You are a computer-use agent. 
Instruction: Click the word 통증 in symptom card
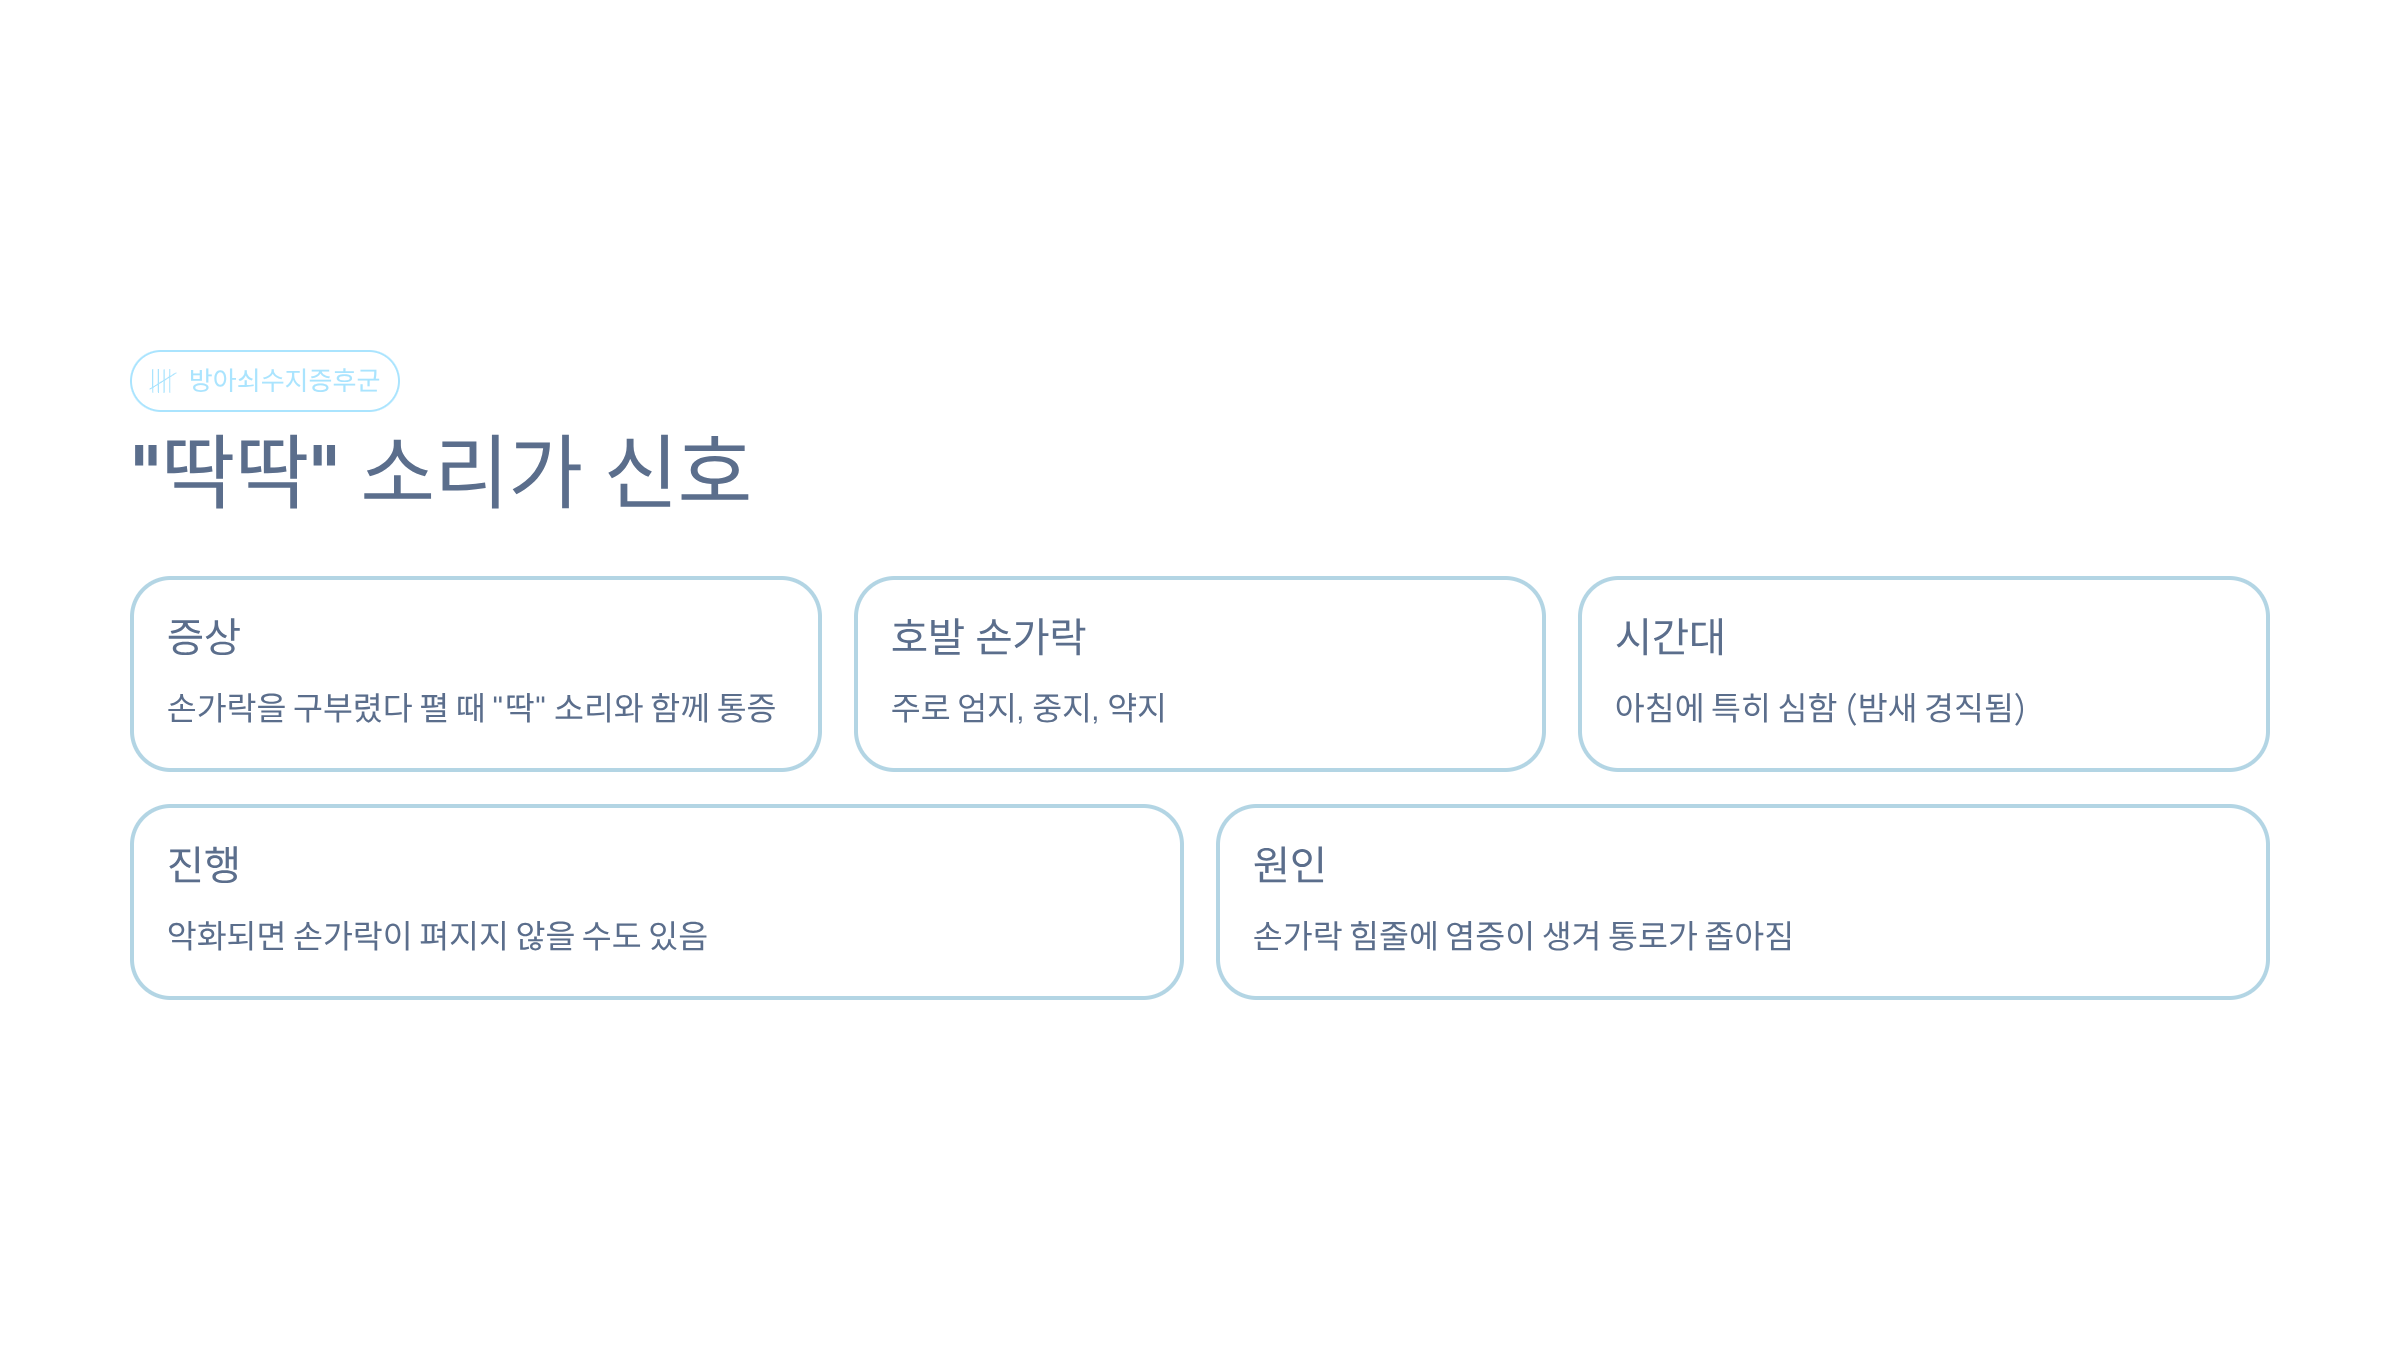point(746,708)
